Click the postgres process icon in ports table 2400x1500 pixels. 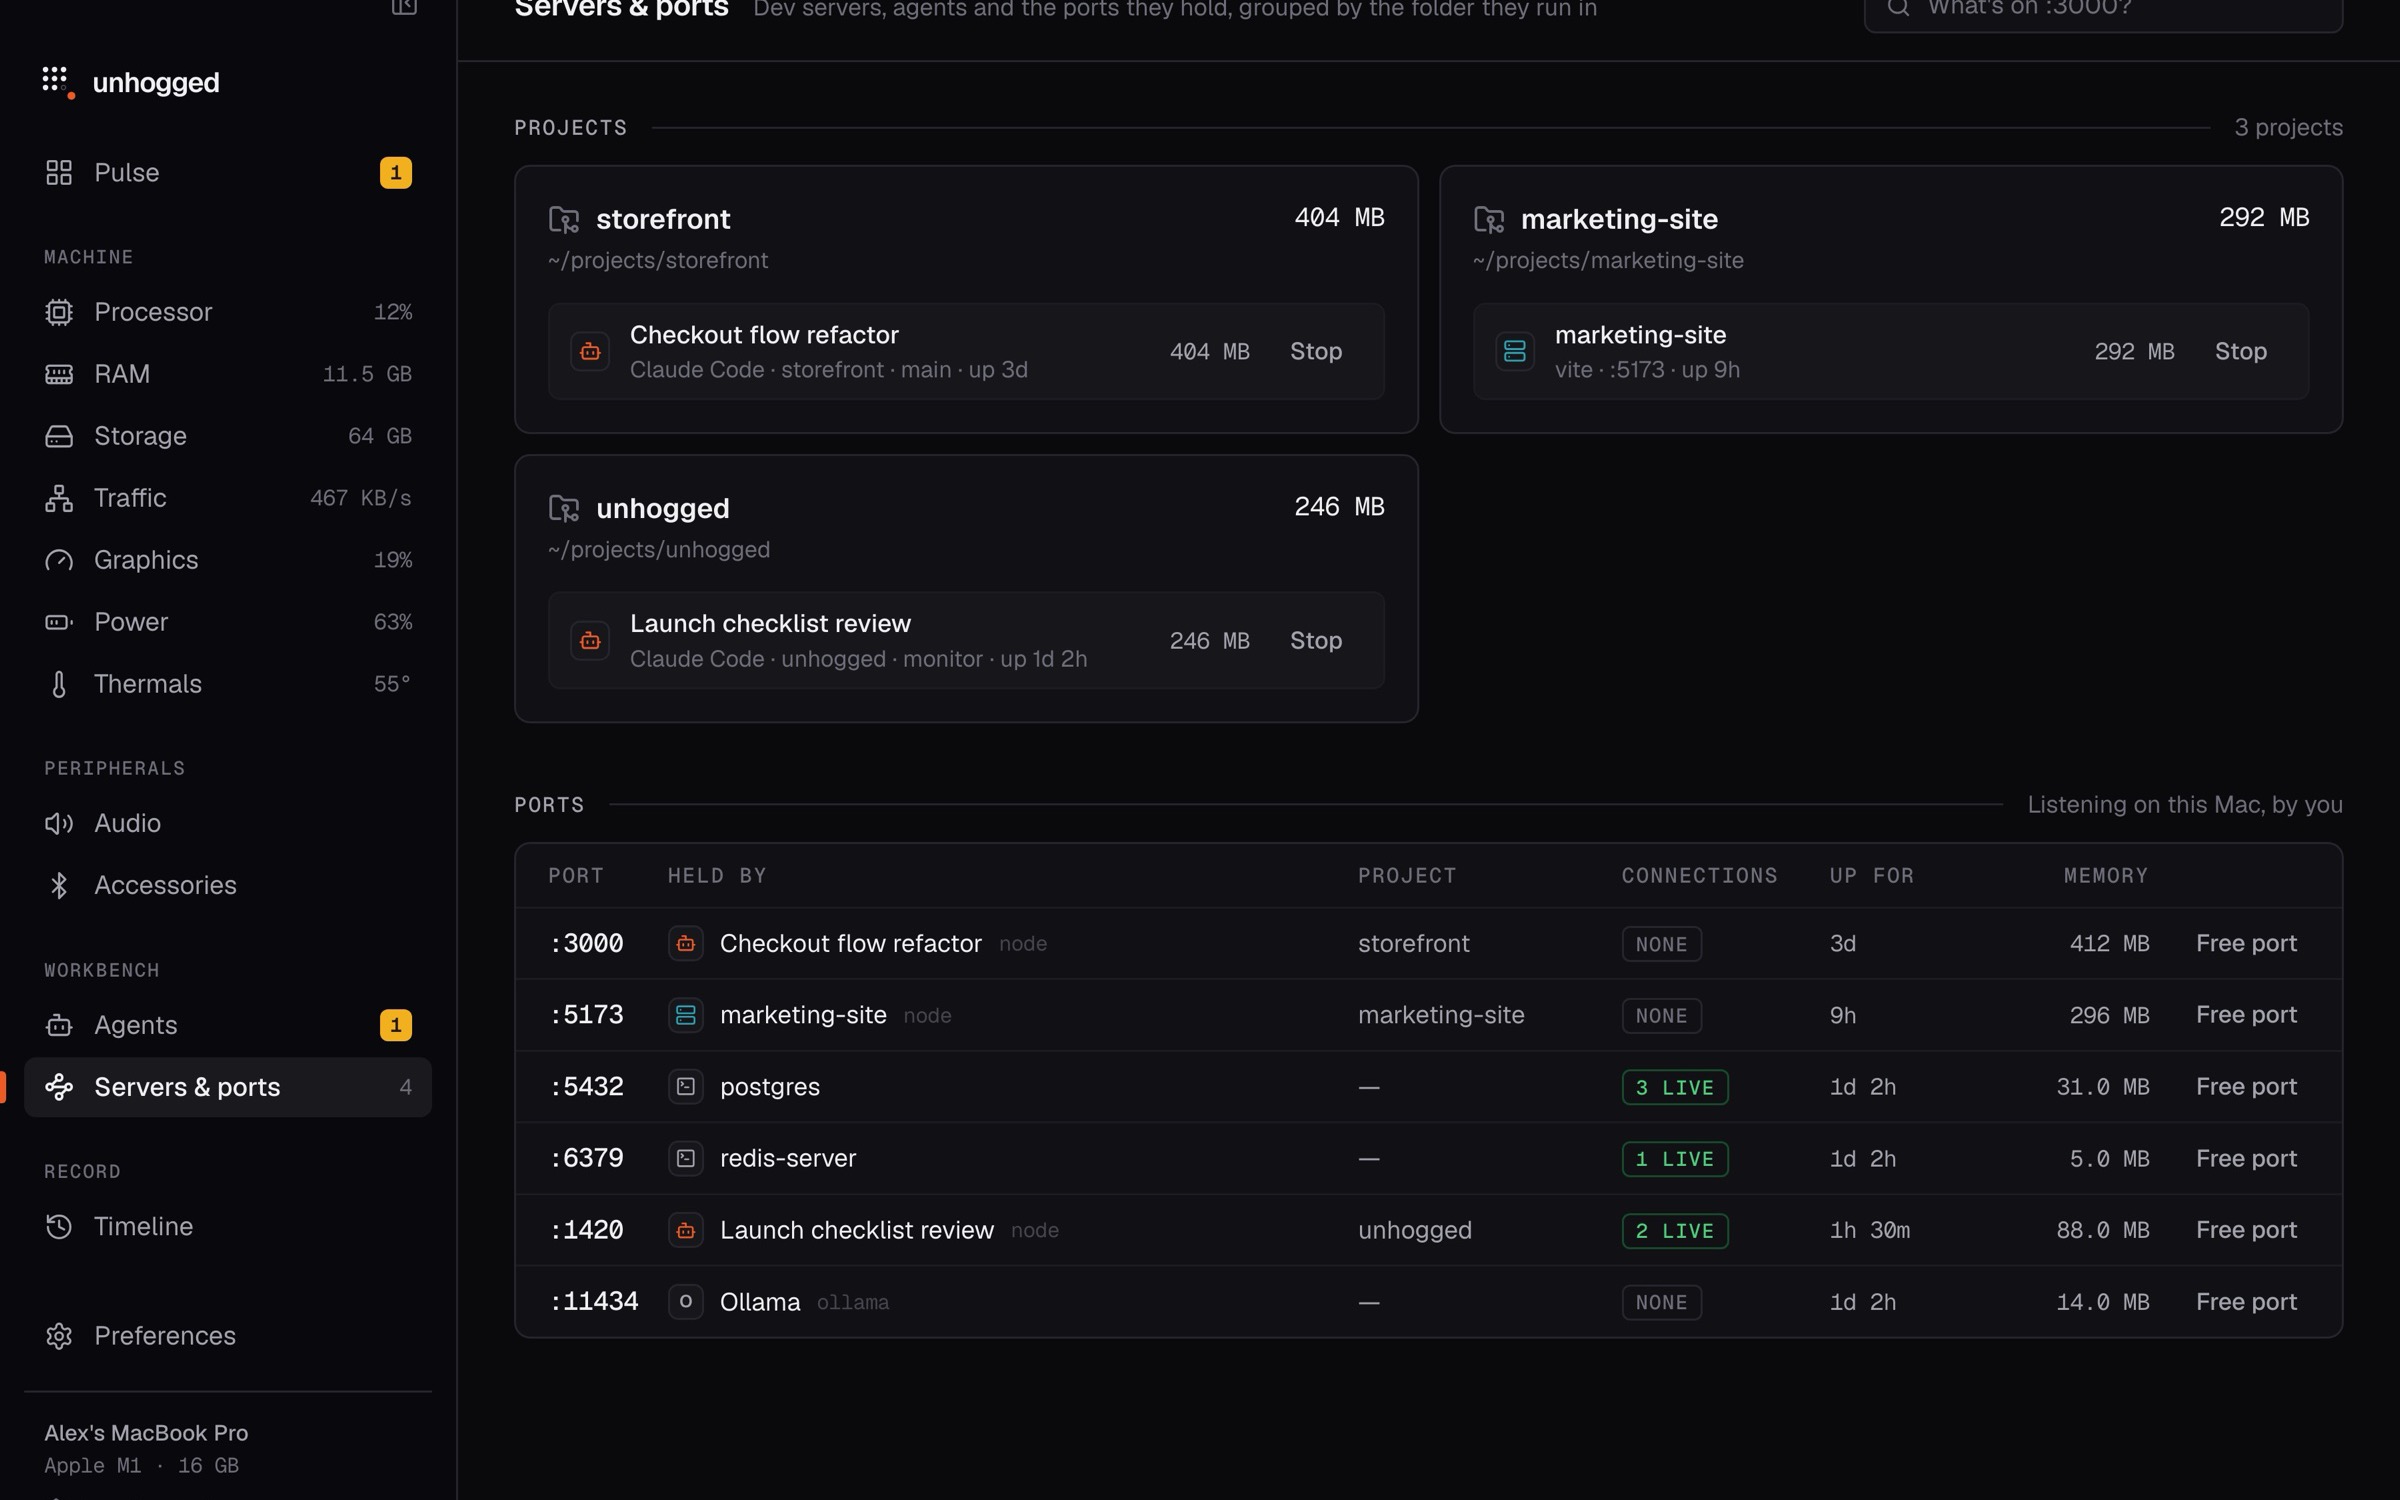[686, 1086]
